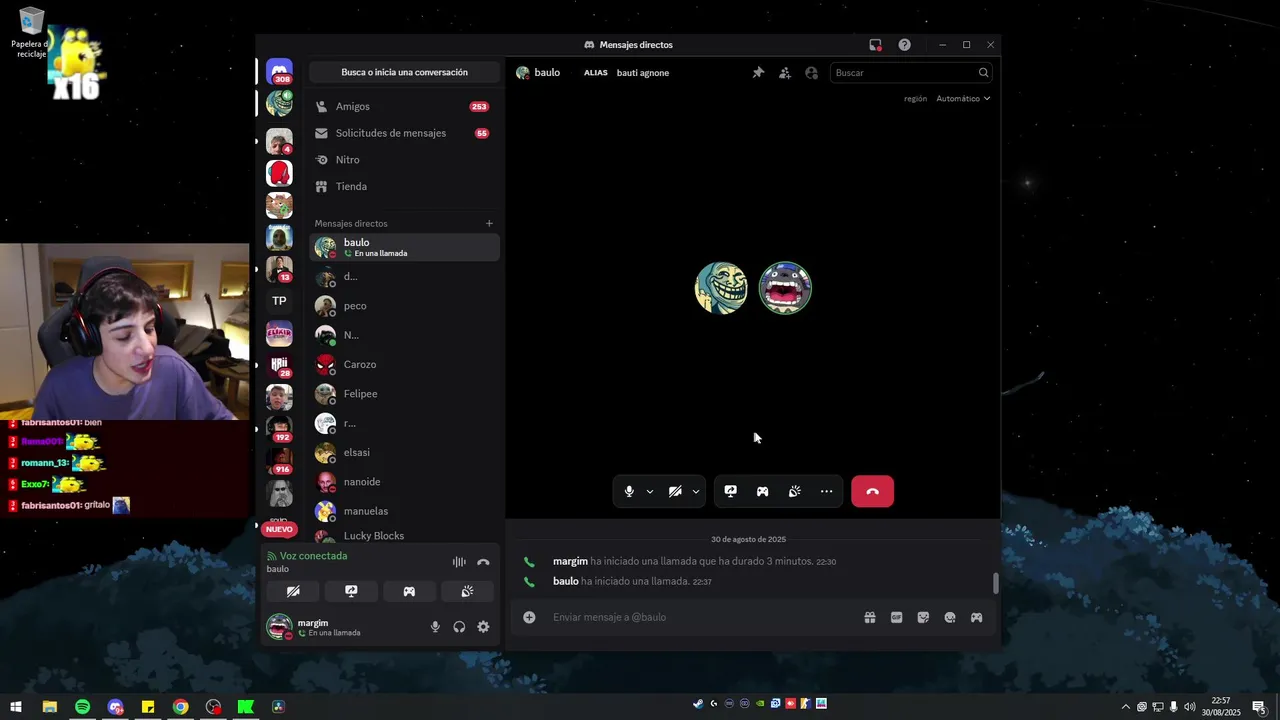Click the NUEVO unread indicator
Image resolution: width=1280 pixels, height=720 pixels.
pyautogui.click(x=279, y=529)
